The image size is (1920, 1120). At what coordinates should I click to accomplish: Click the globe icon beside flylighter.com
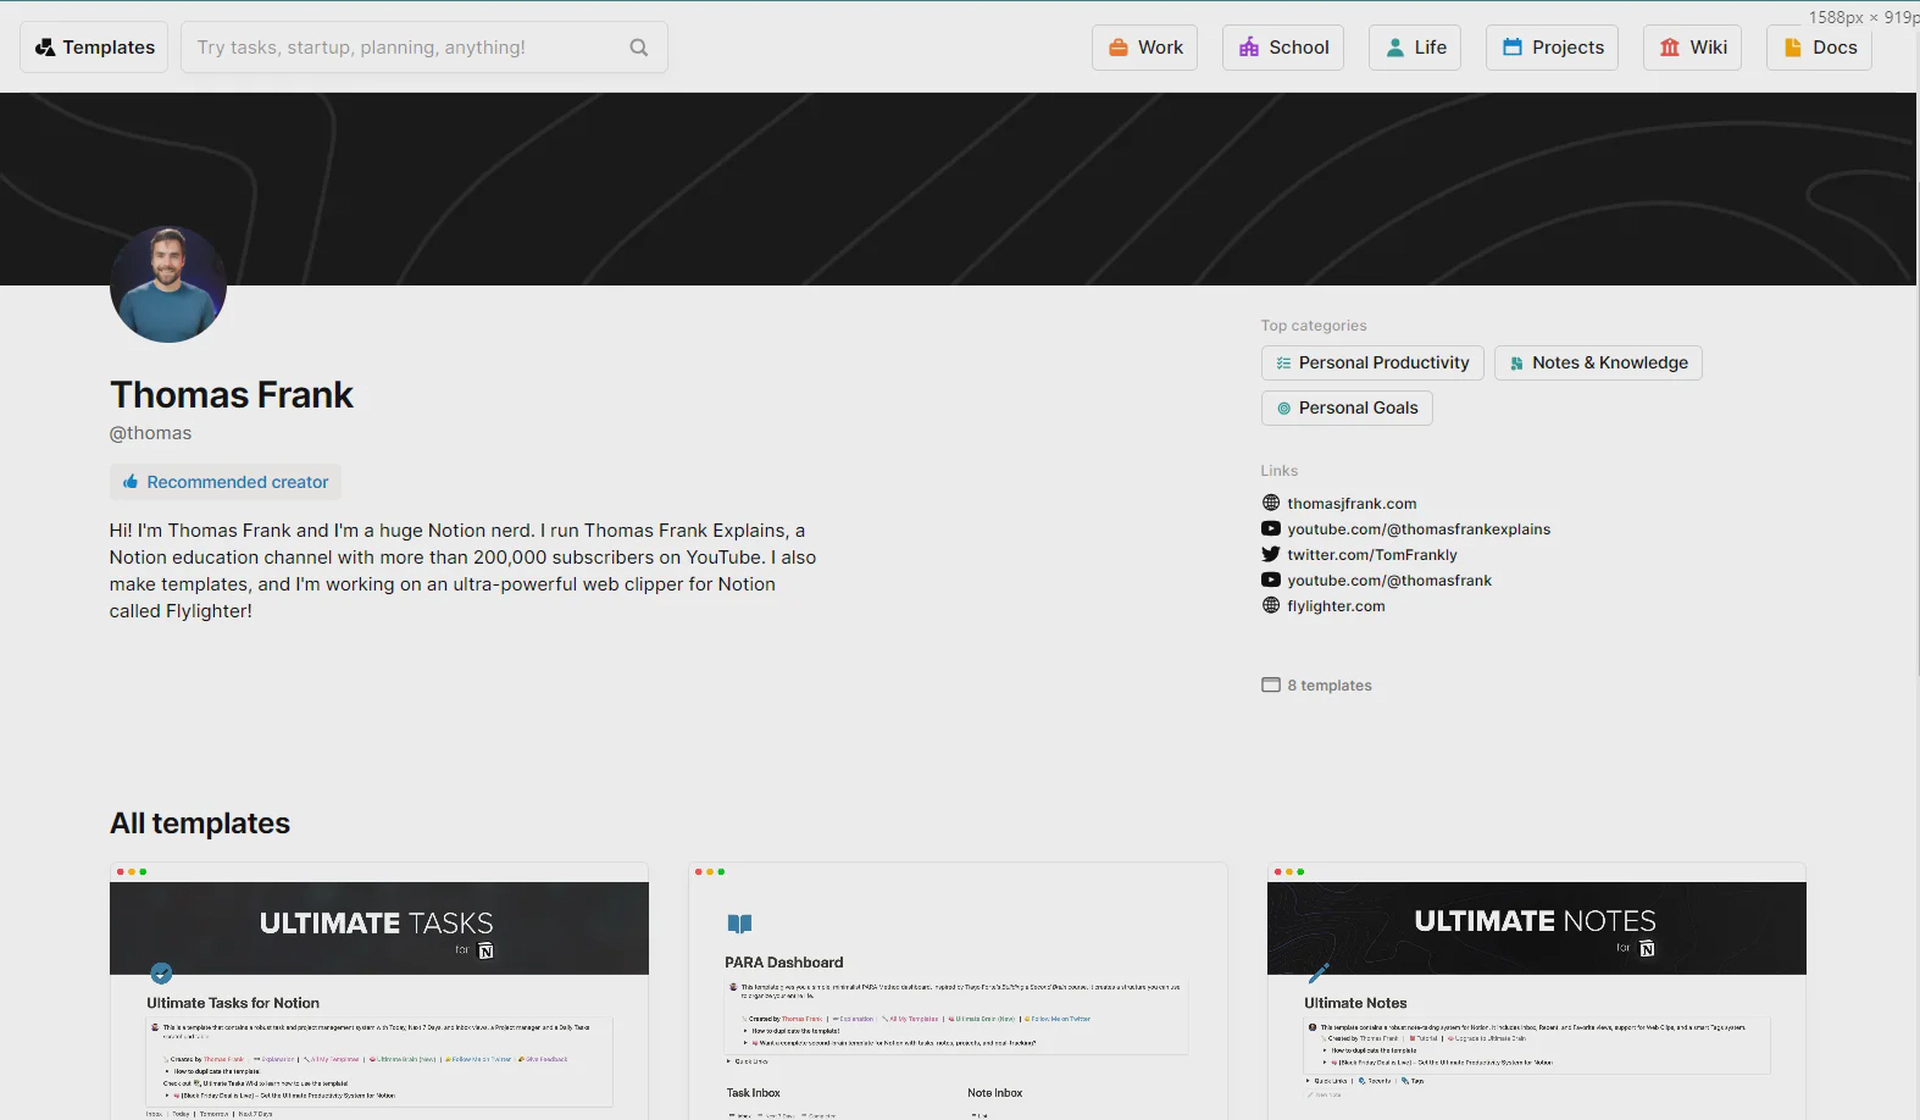coord(1271,605)
